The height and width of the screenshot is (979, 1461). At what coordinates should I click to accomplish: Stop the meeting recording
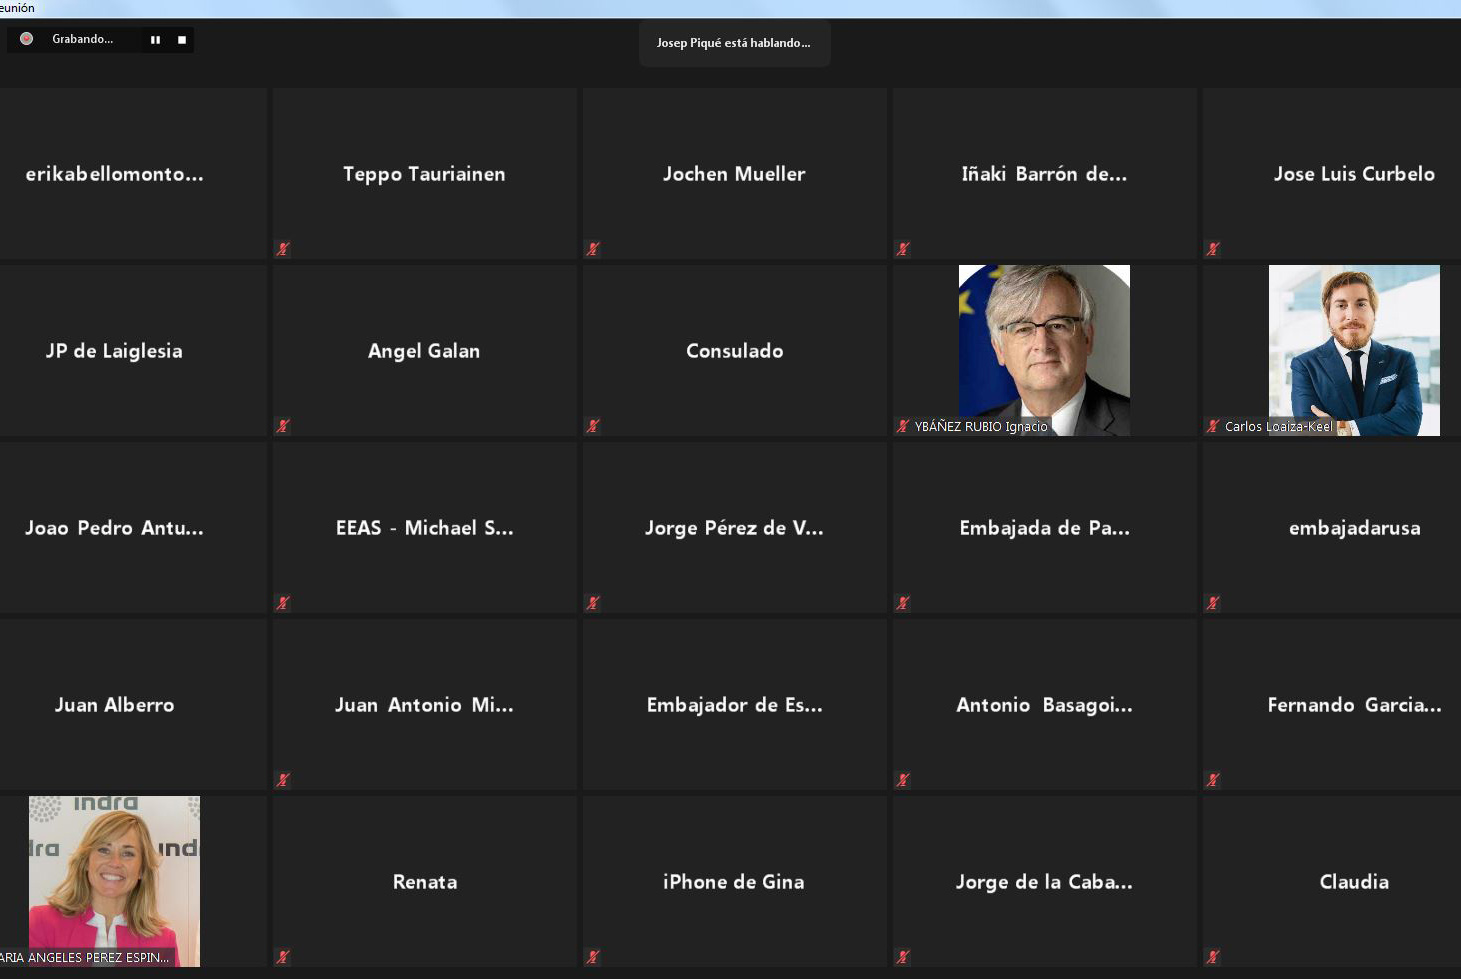182,40
